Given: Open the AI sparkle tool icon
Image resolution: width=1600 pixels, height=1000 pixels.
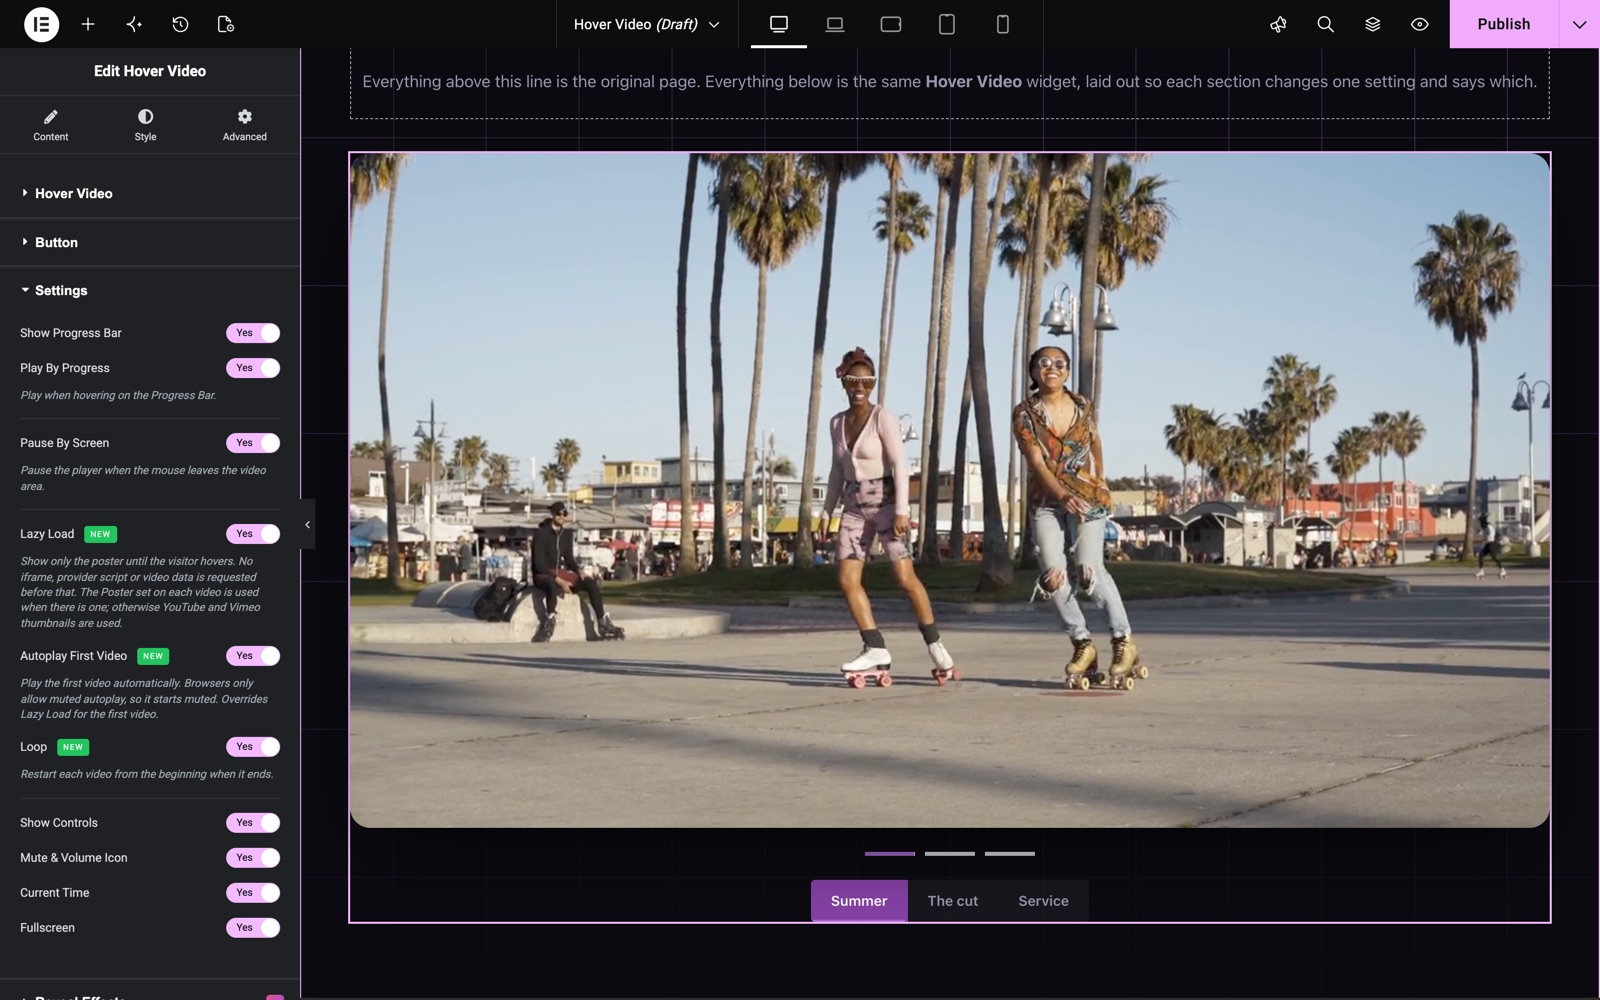Looking at the screenshot, I should point(134,24).
